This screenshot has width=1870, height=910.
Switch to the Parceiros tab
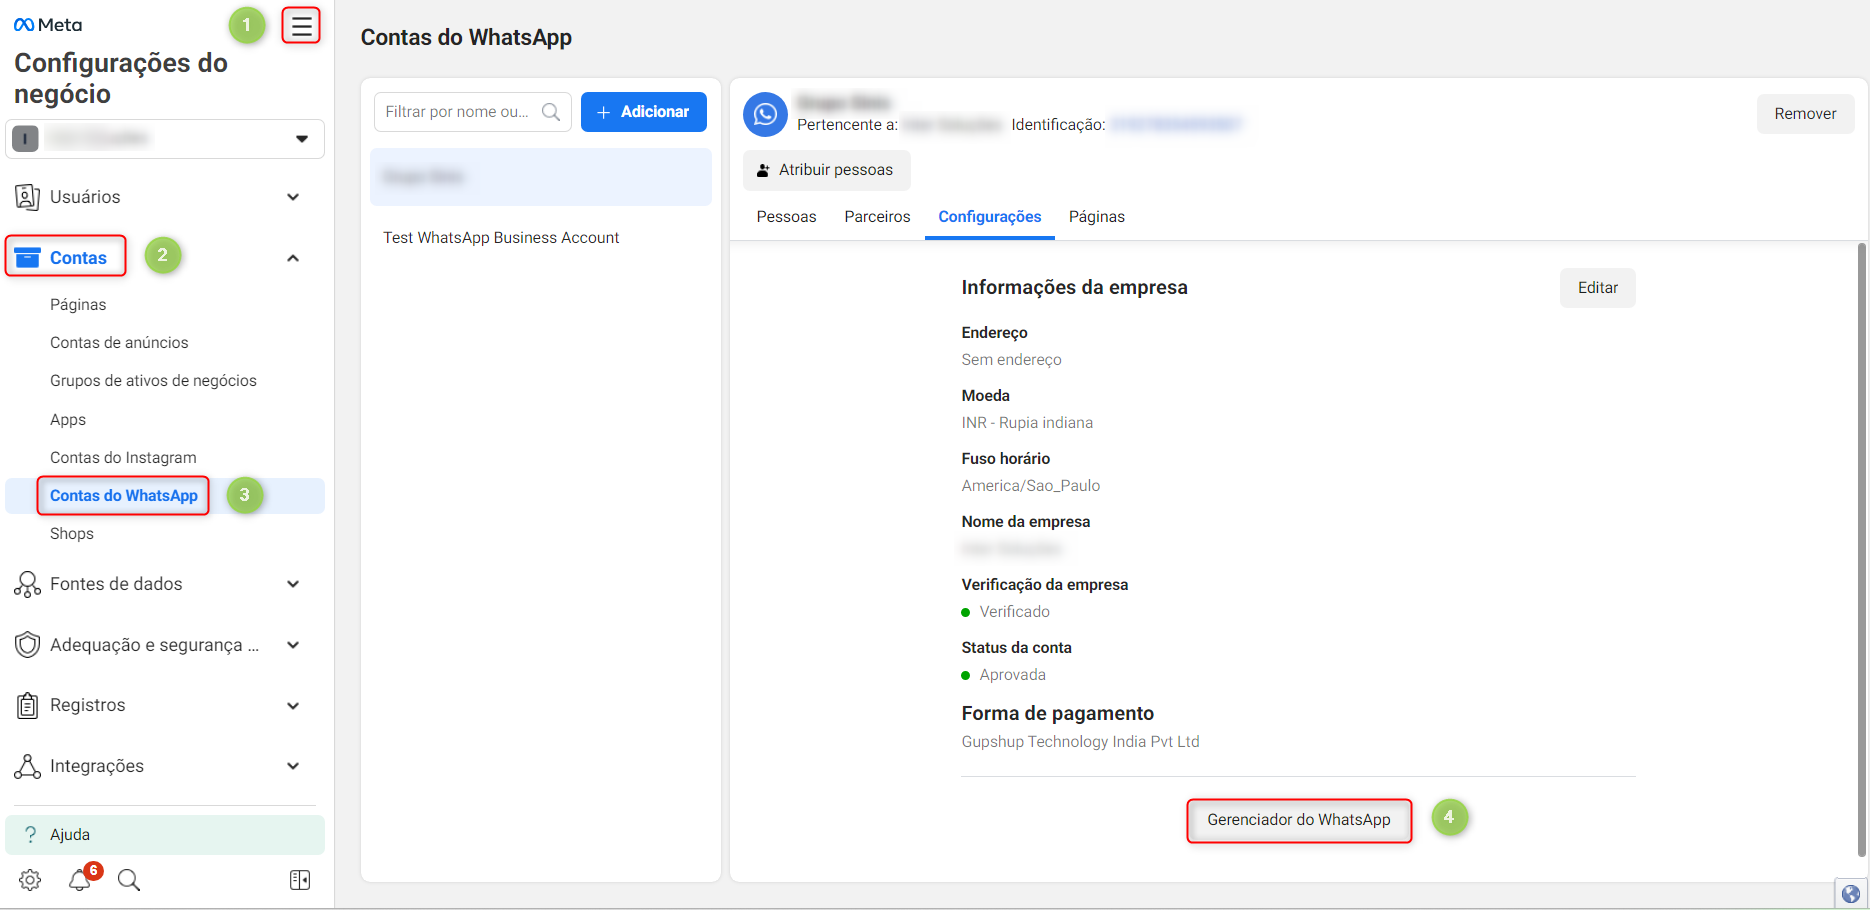(x=876, y=216)
